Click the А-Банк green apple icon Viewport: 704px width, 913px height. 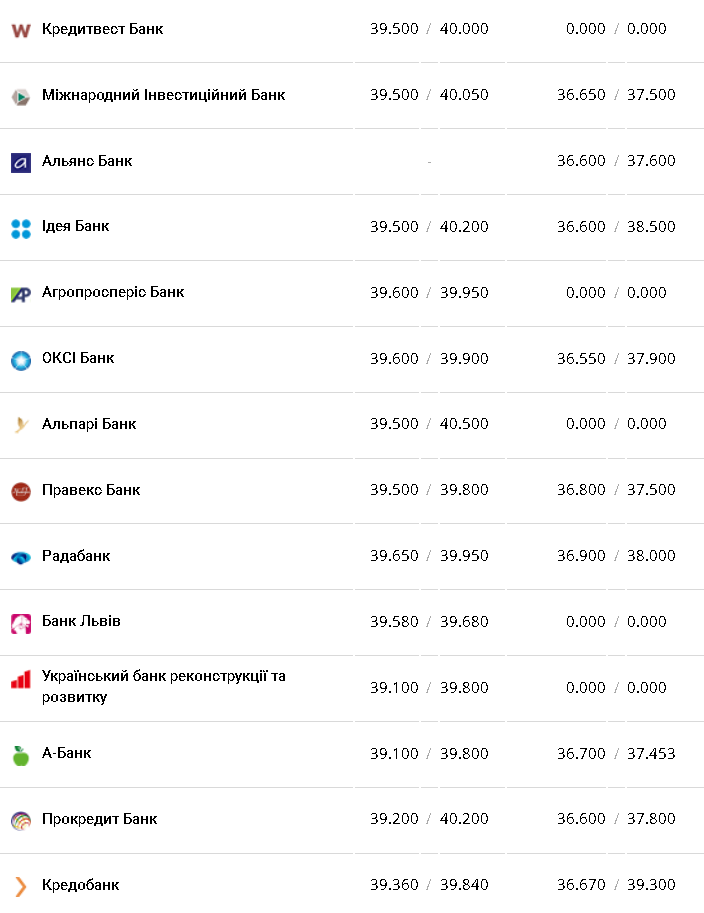click(x=21, y=755)
